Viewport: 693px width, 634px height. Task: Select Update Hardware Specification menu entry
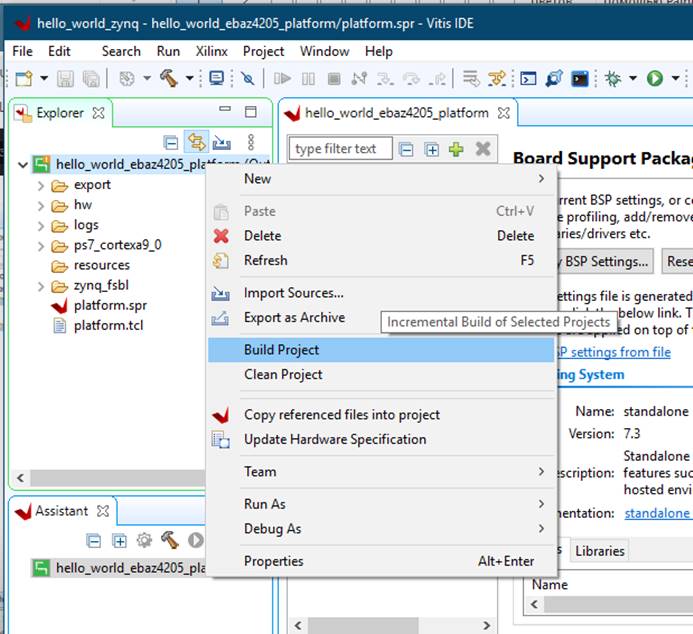334,439
